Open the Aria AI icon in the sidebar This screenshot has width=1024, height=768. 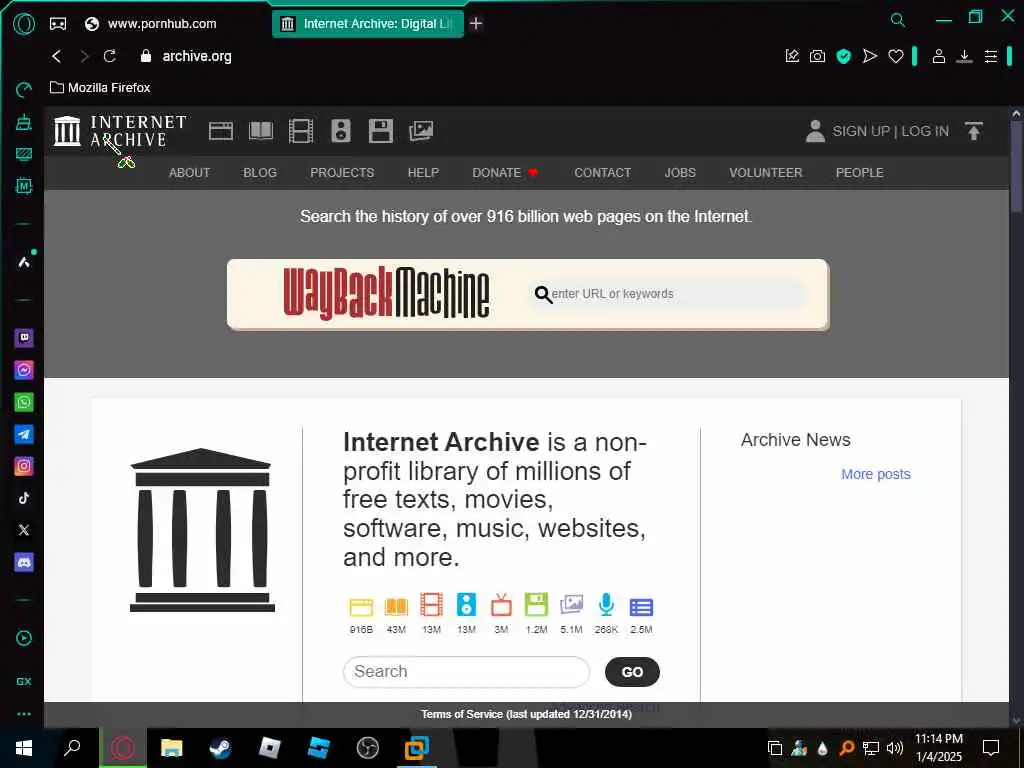(24, 262)
